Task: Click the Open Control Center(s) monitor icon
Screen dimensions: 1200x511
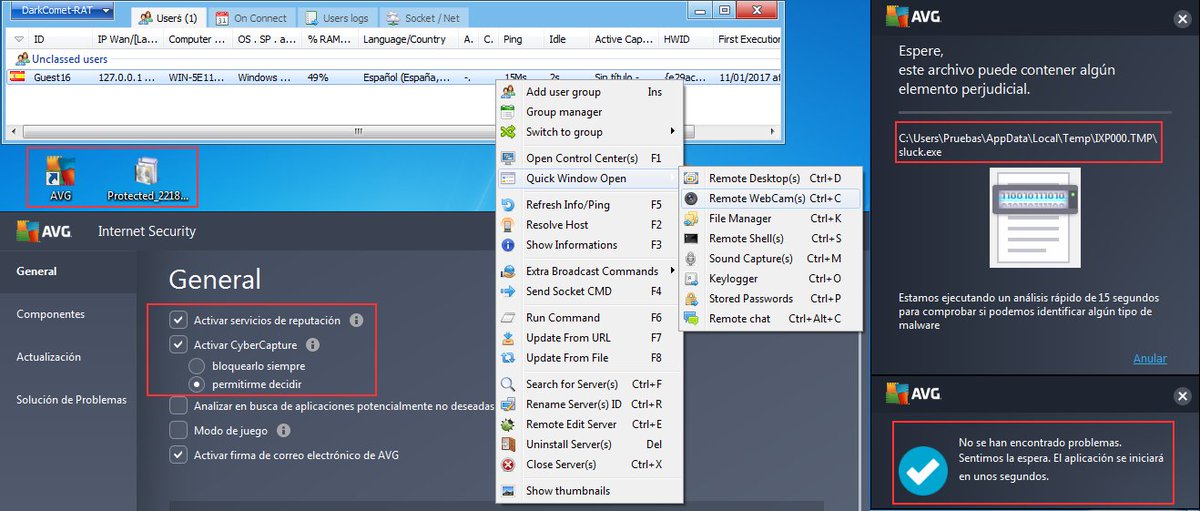Action: click(x=508, y=158)
